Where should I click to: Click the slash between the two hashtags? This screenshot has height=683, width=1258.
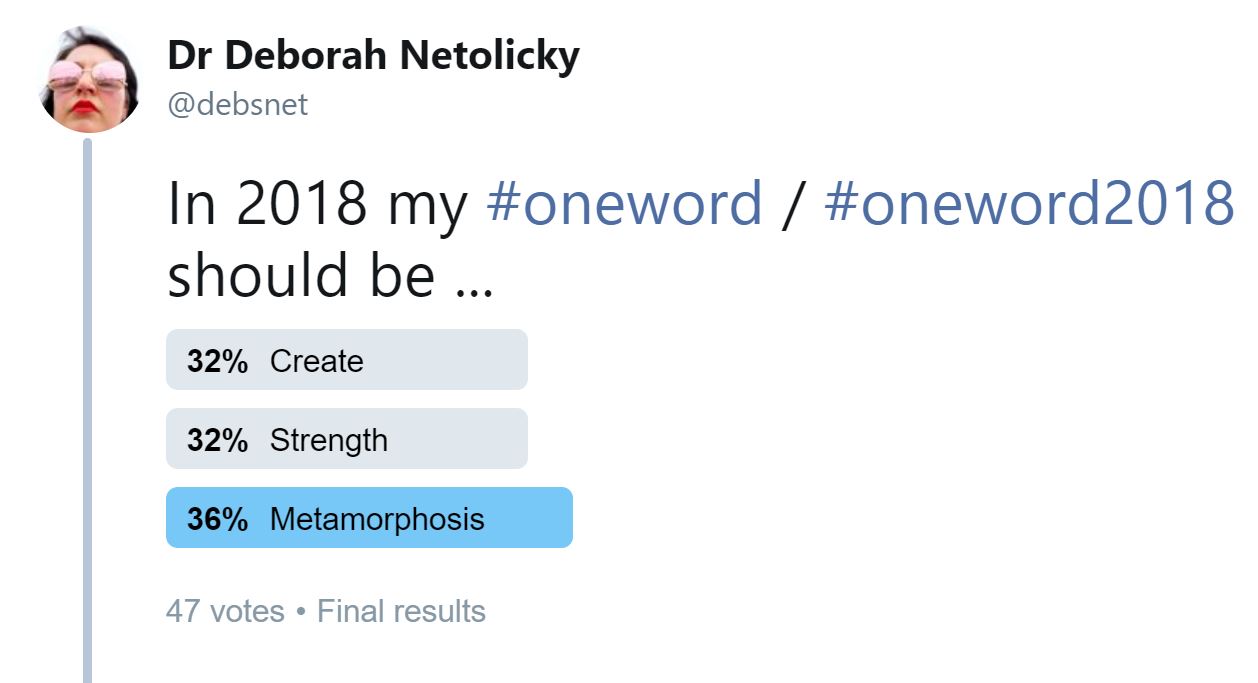[793, 203]
